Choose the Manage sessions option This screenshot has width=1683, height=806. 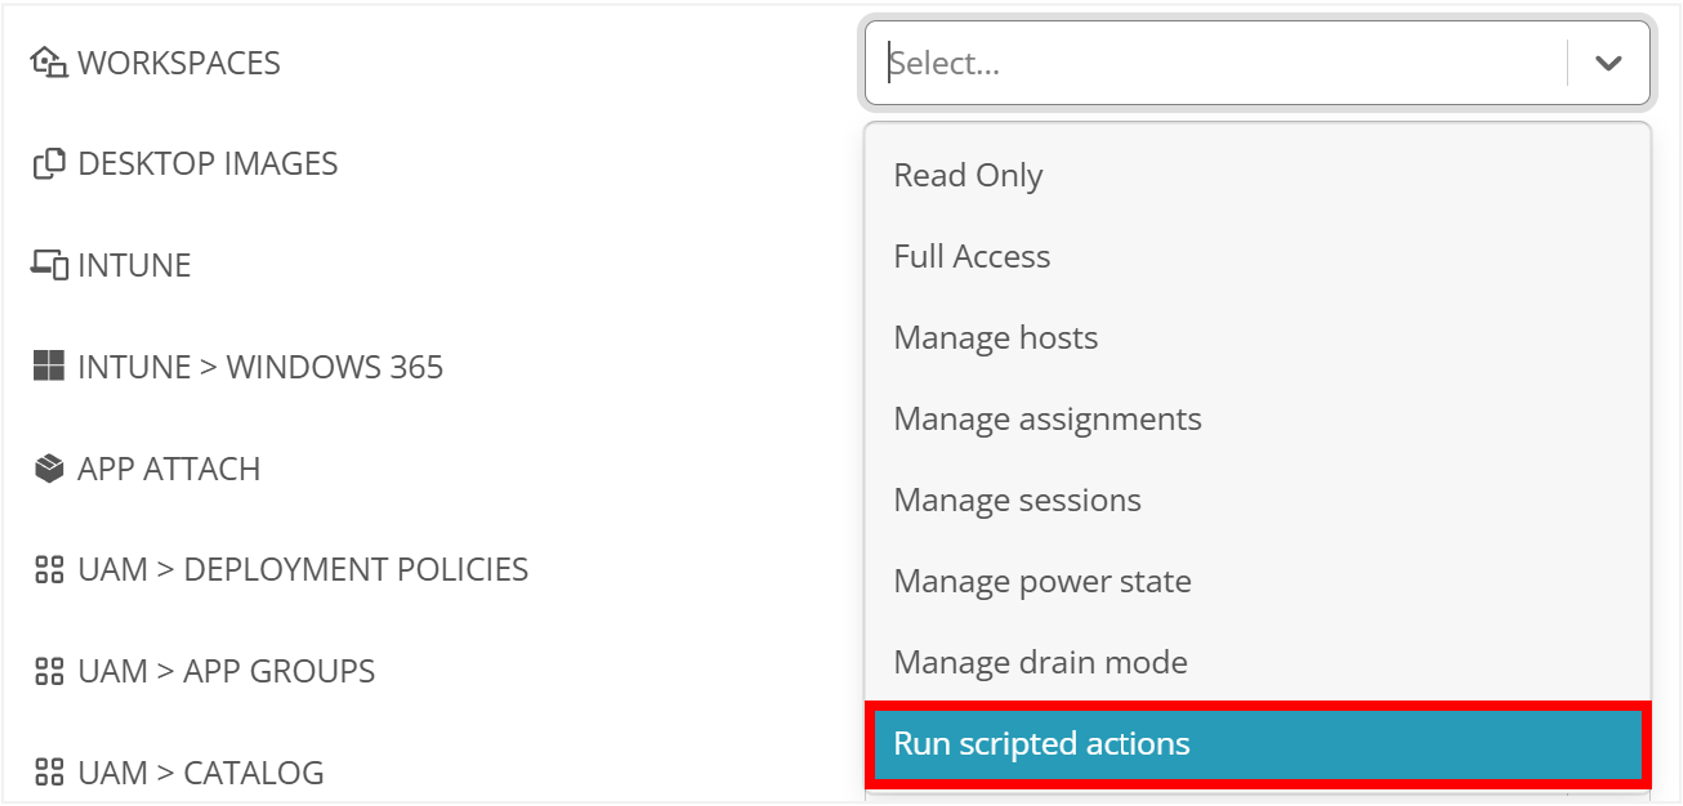[x=1016, y=500]
